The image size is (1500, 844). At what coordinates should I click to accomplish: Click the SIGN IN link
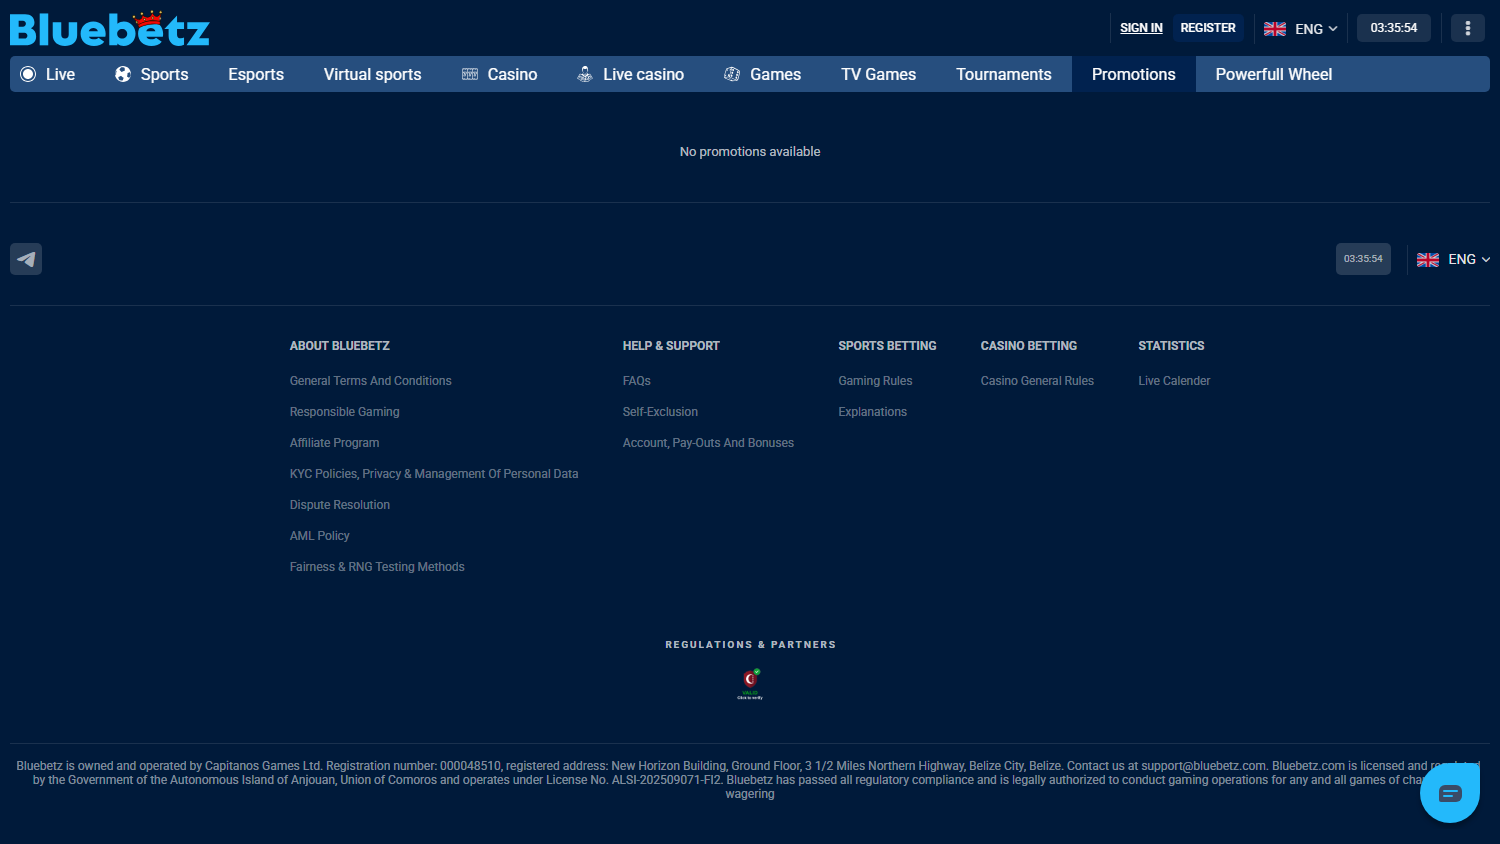[x=1141, y=28]
